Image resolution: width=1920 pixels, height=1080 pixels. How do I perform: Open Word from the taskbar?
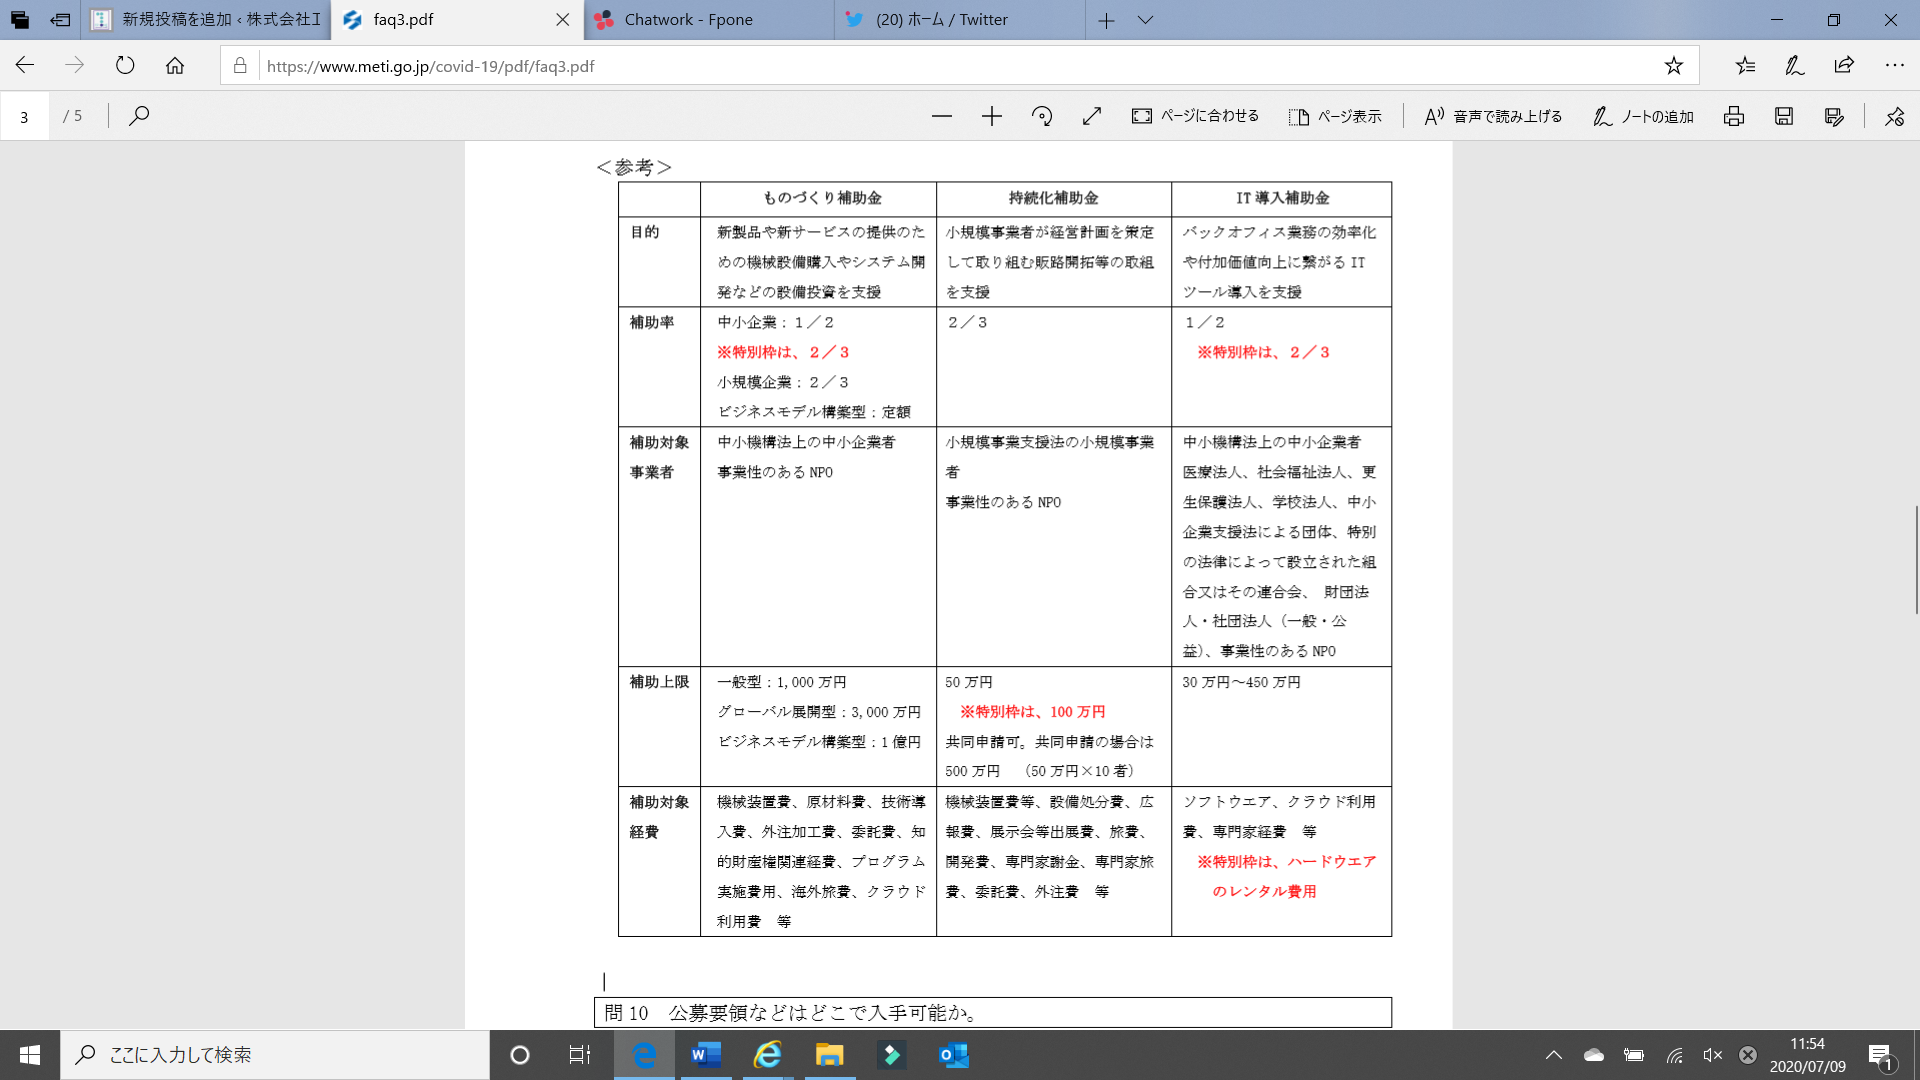point(706,1055)
